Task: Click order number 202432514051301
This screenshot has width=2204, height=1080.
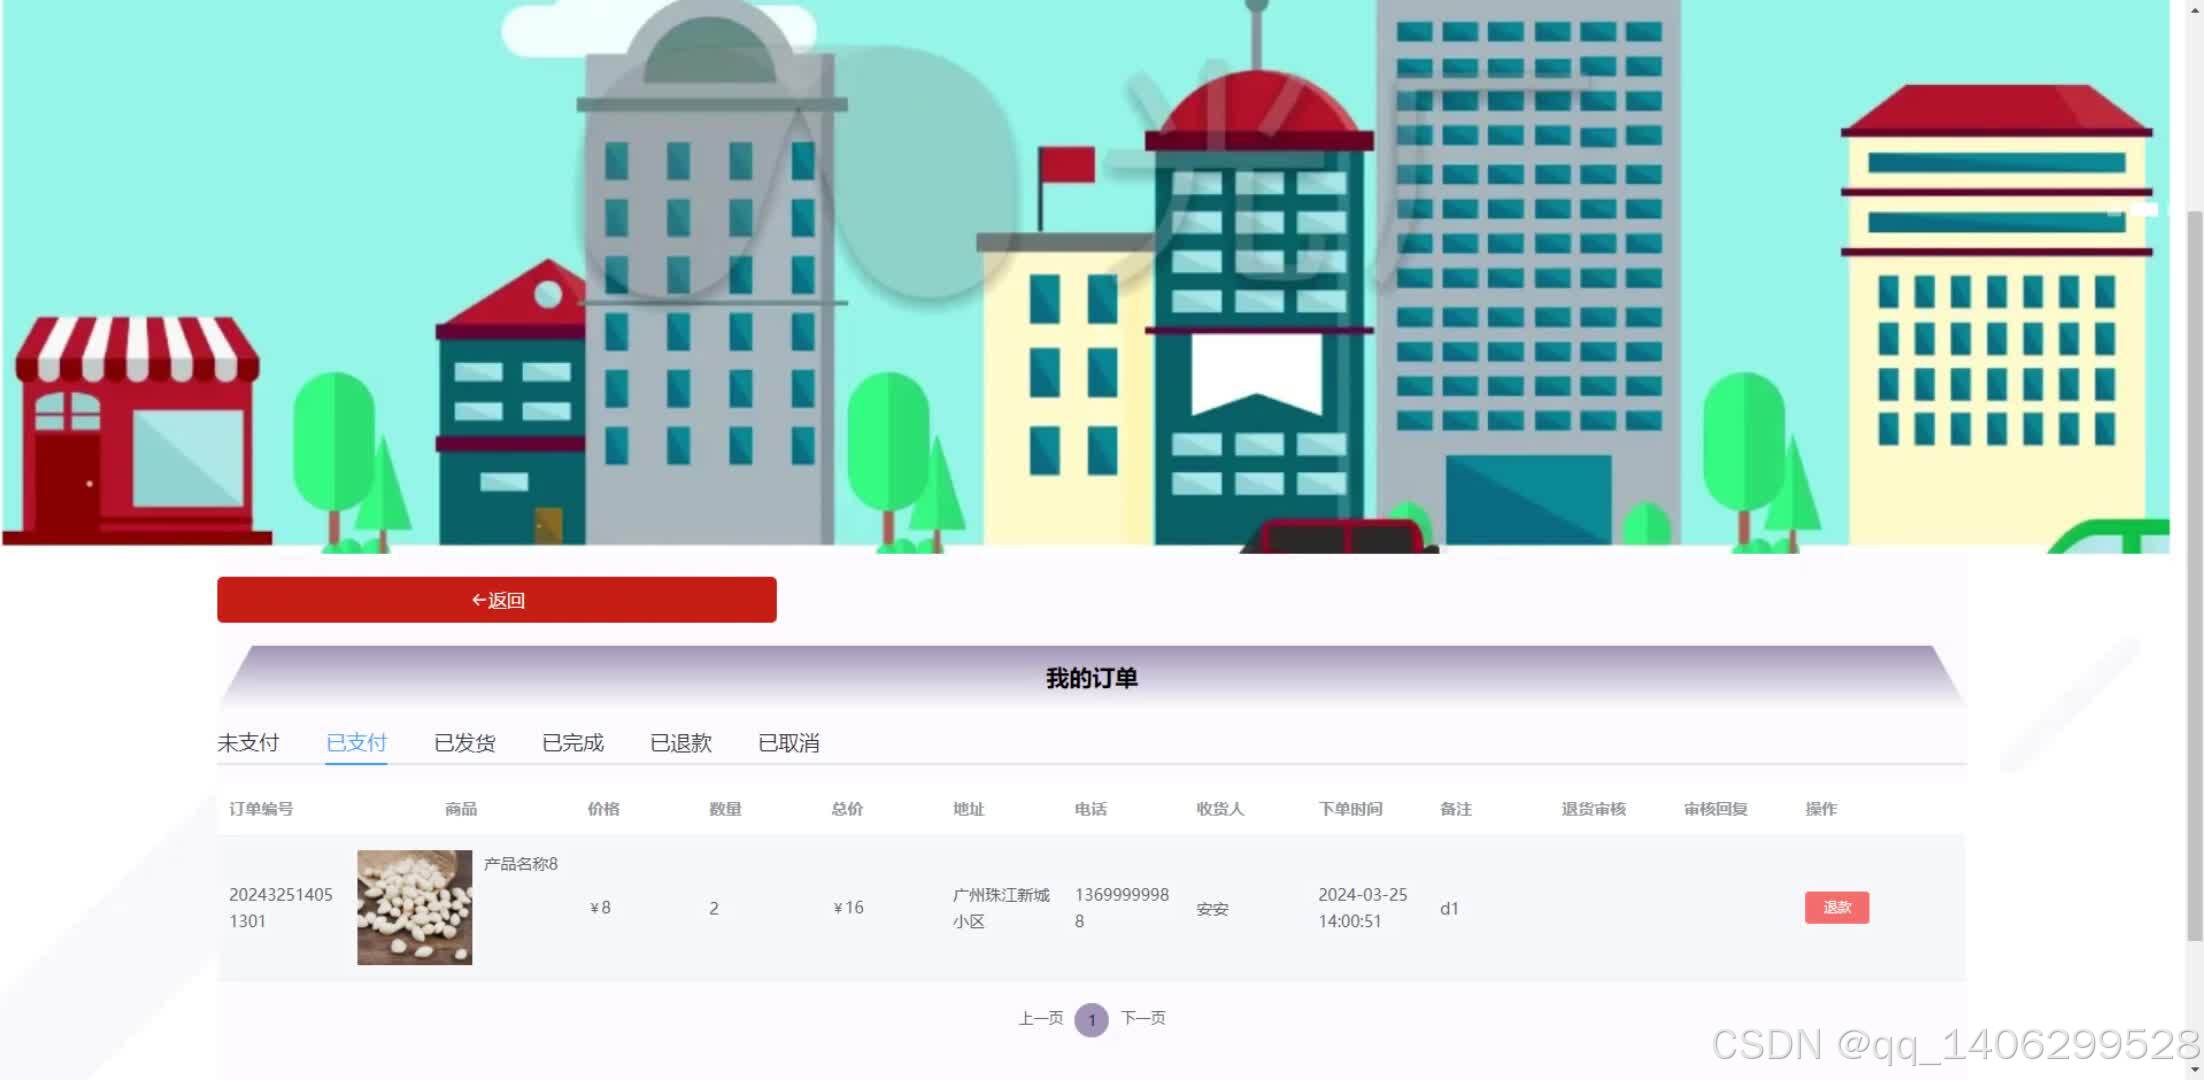Action: [x=280, y=907]
